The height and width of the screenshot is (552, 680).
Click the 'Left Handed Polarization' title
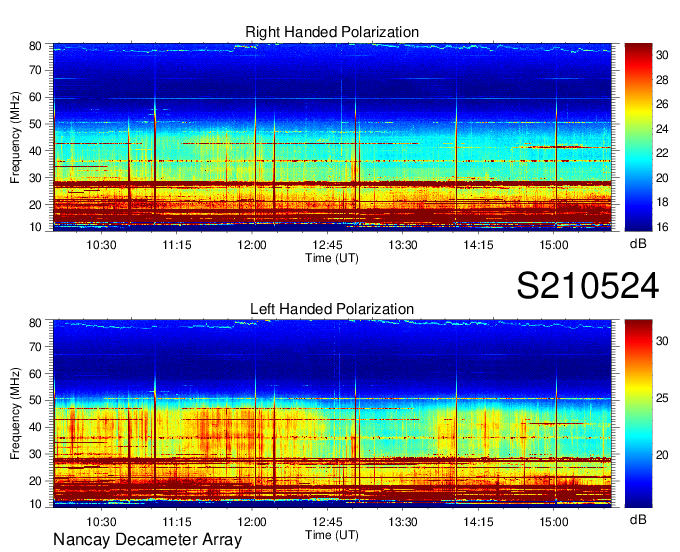(x=332, y=309)
